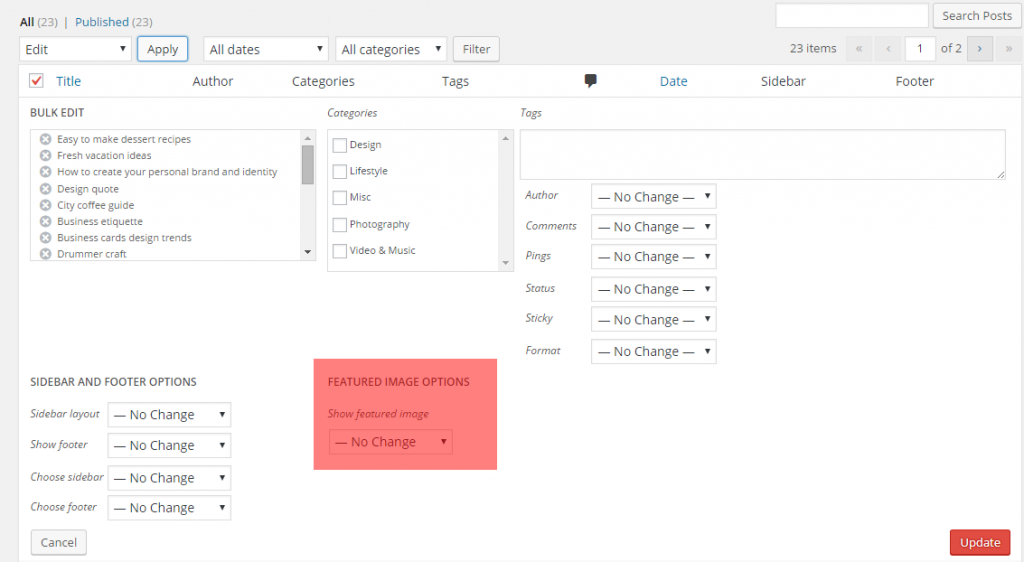This screenshot has width=1024, height=562.
Task: Remove 'Fresh vacation ideas' from bulk edit
Action: (45, 155)
